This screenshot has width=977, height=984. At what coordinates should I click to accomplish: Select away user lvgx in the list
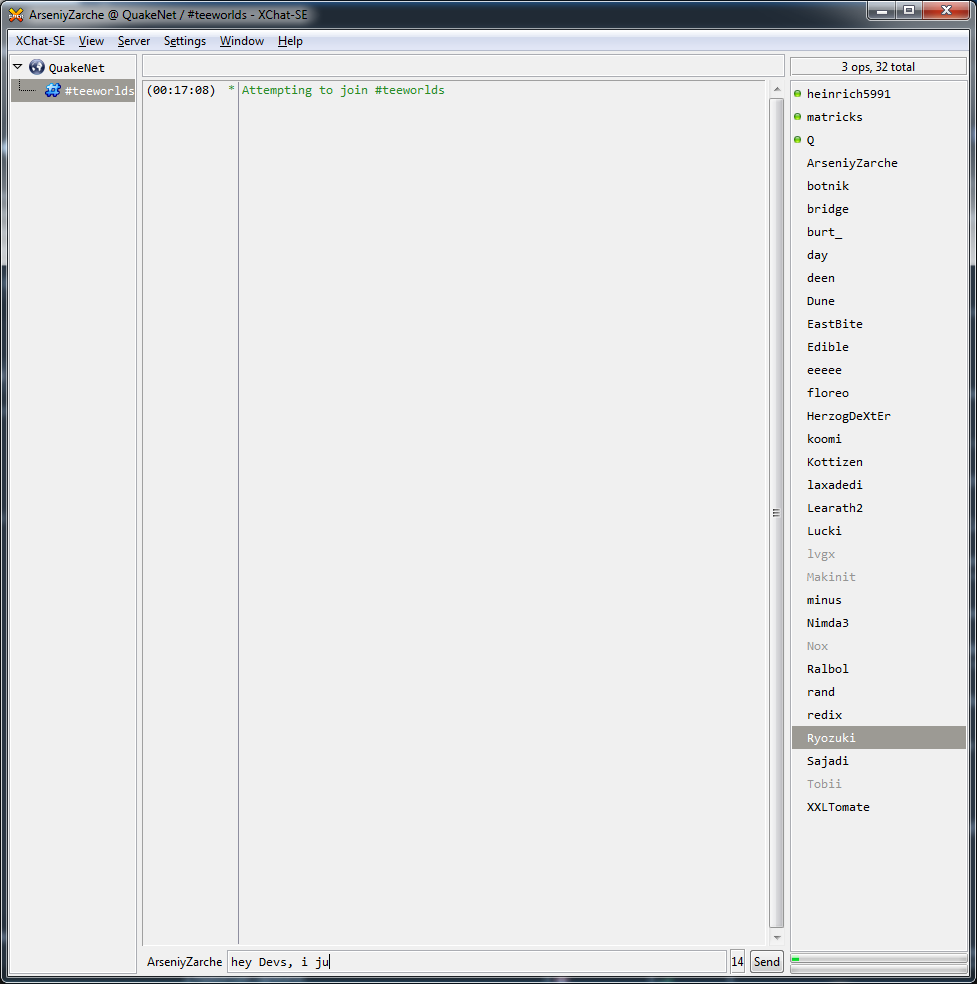point(878,554)
